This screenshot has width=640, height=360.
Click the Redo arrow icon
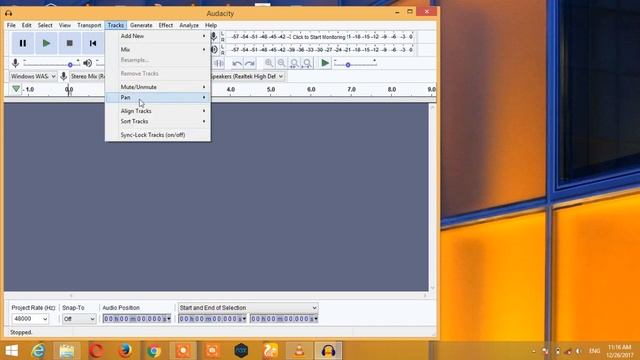[x=249, y=63]
